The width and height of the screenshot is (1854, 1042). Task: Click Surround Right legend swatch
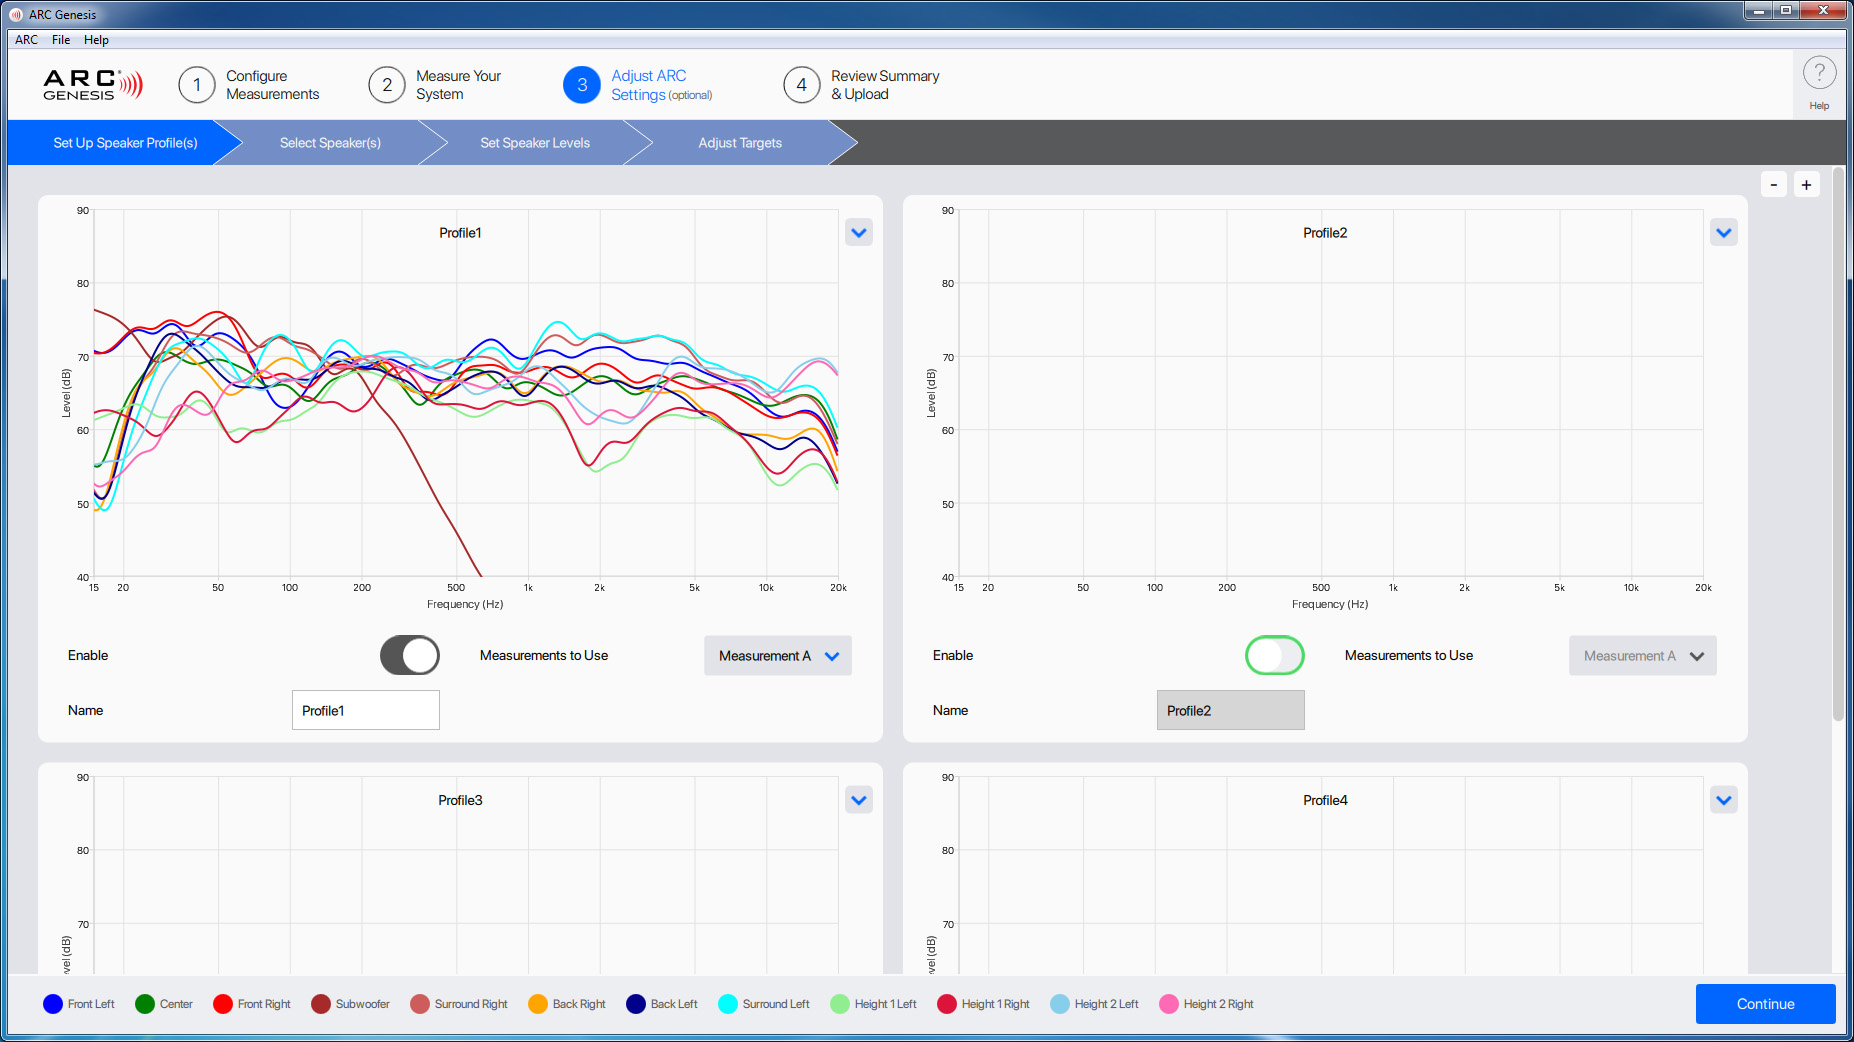click(x=420, y=1004)
